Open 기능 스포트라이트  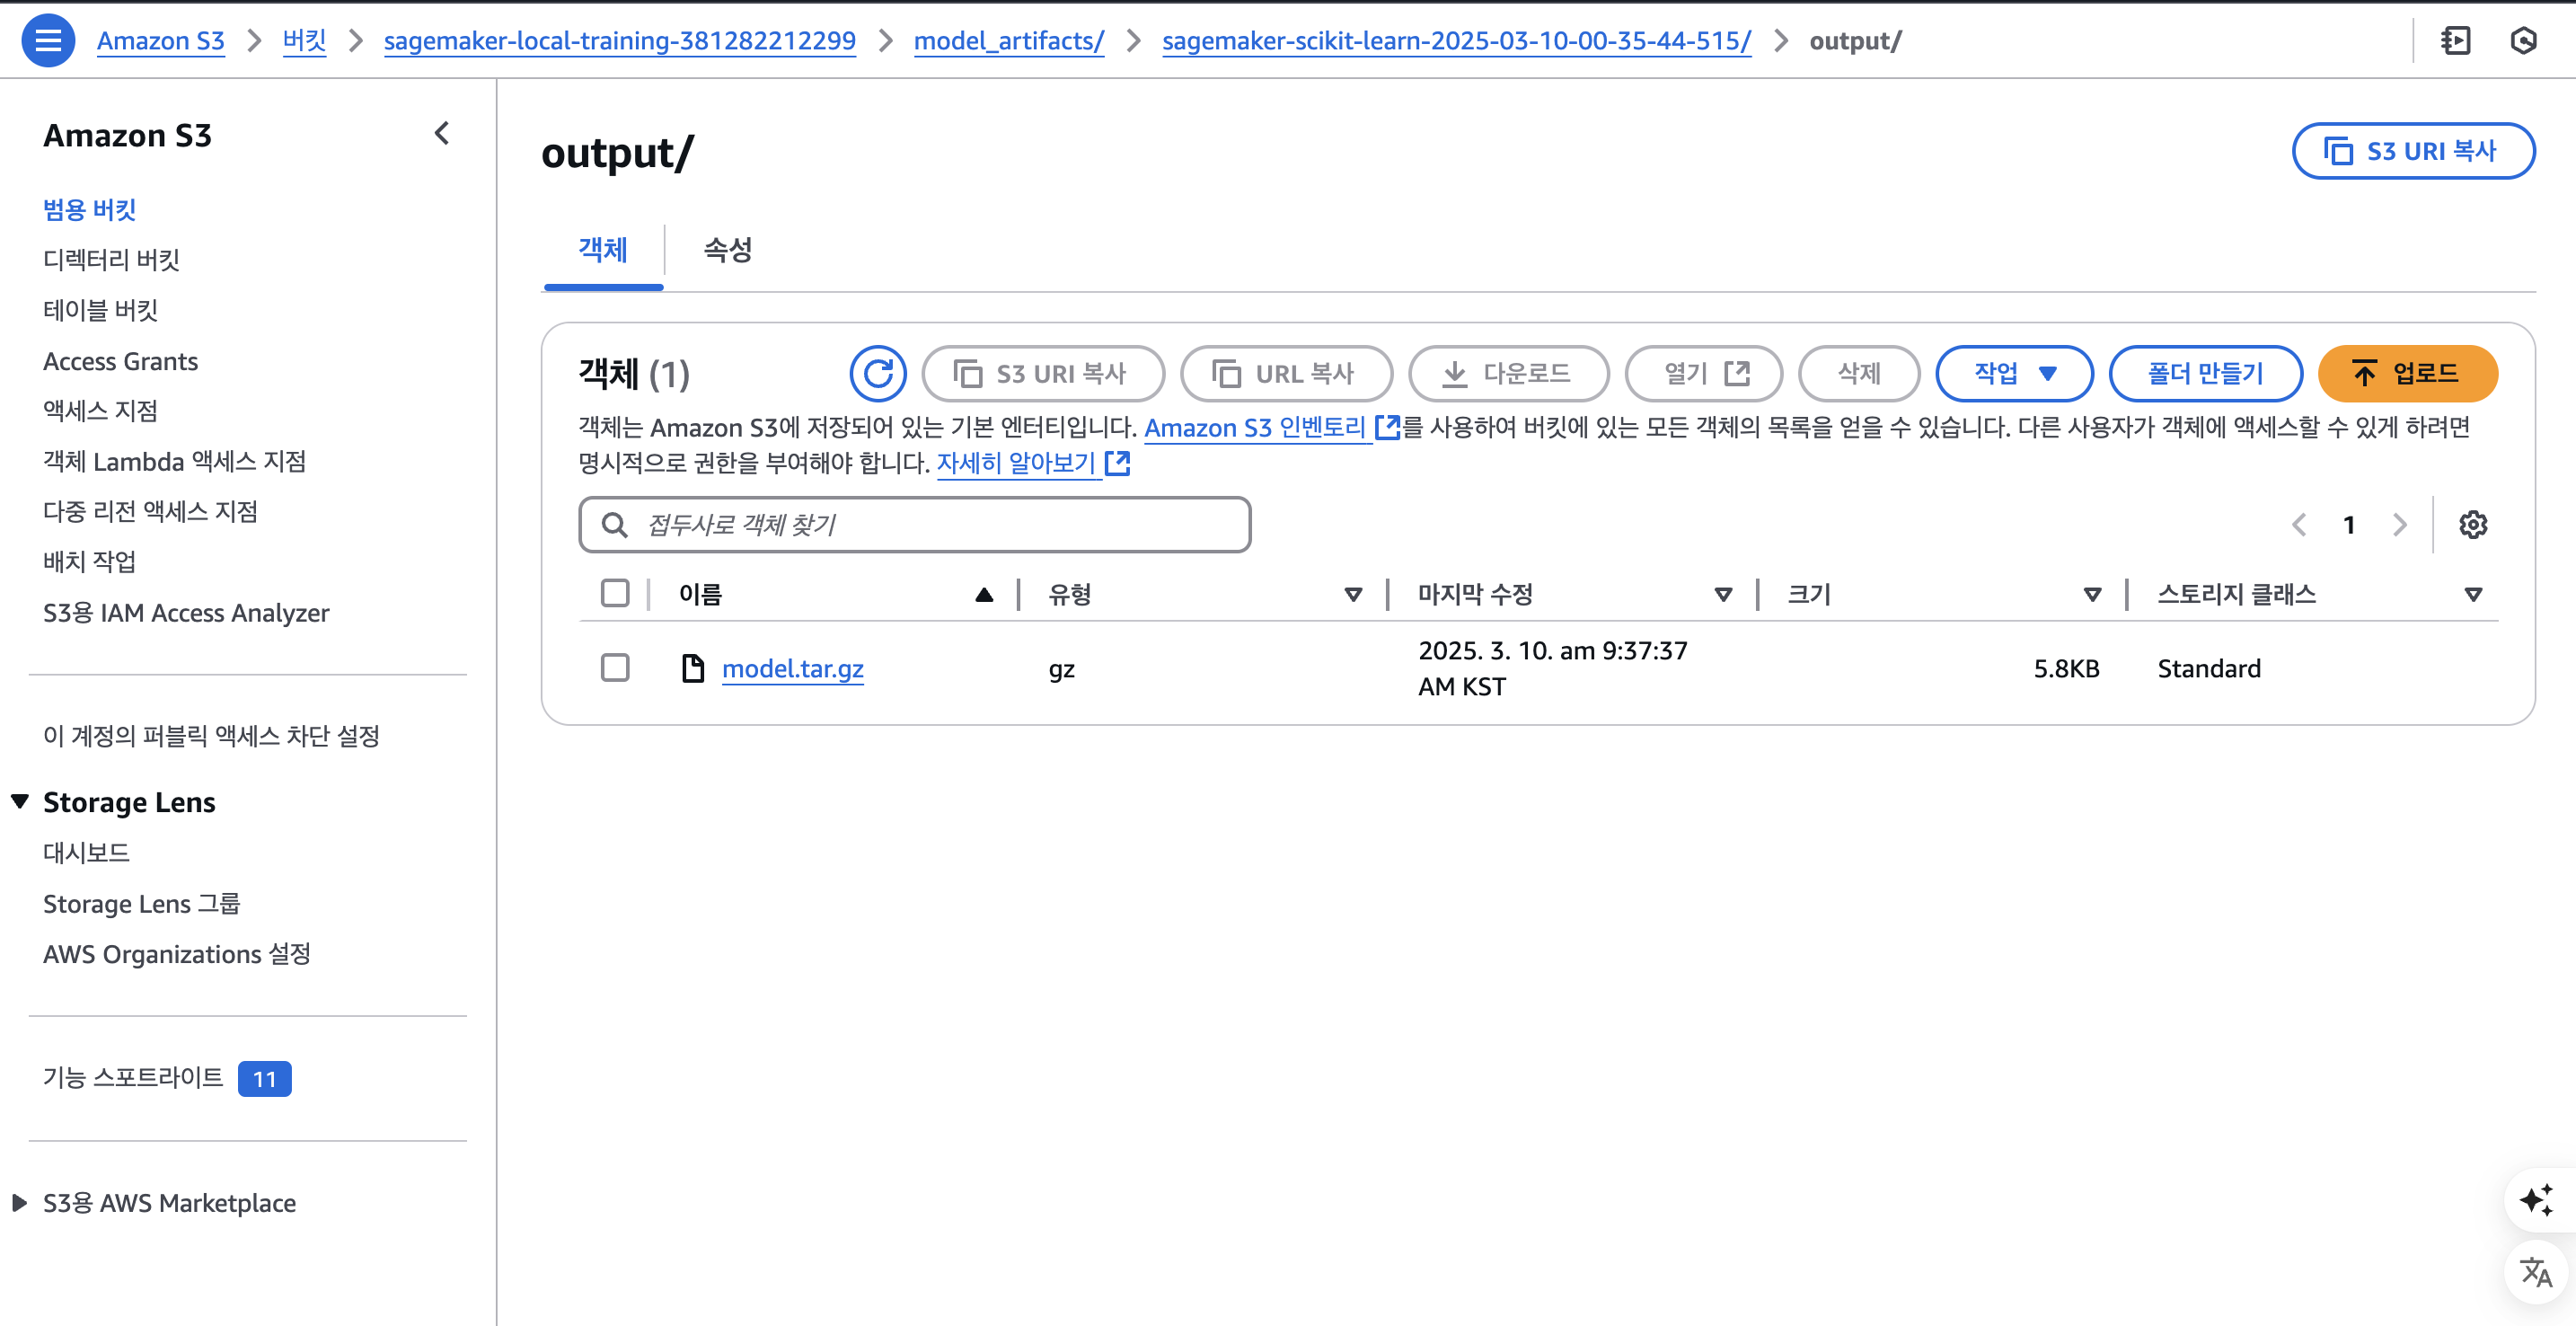coord(133,1078)
